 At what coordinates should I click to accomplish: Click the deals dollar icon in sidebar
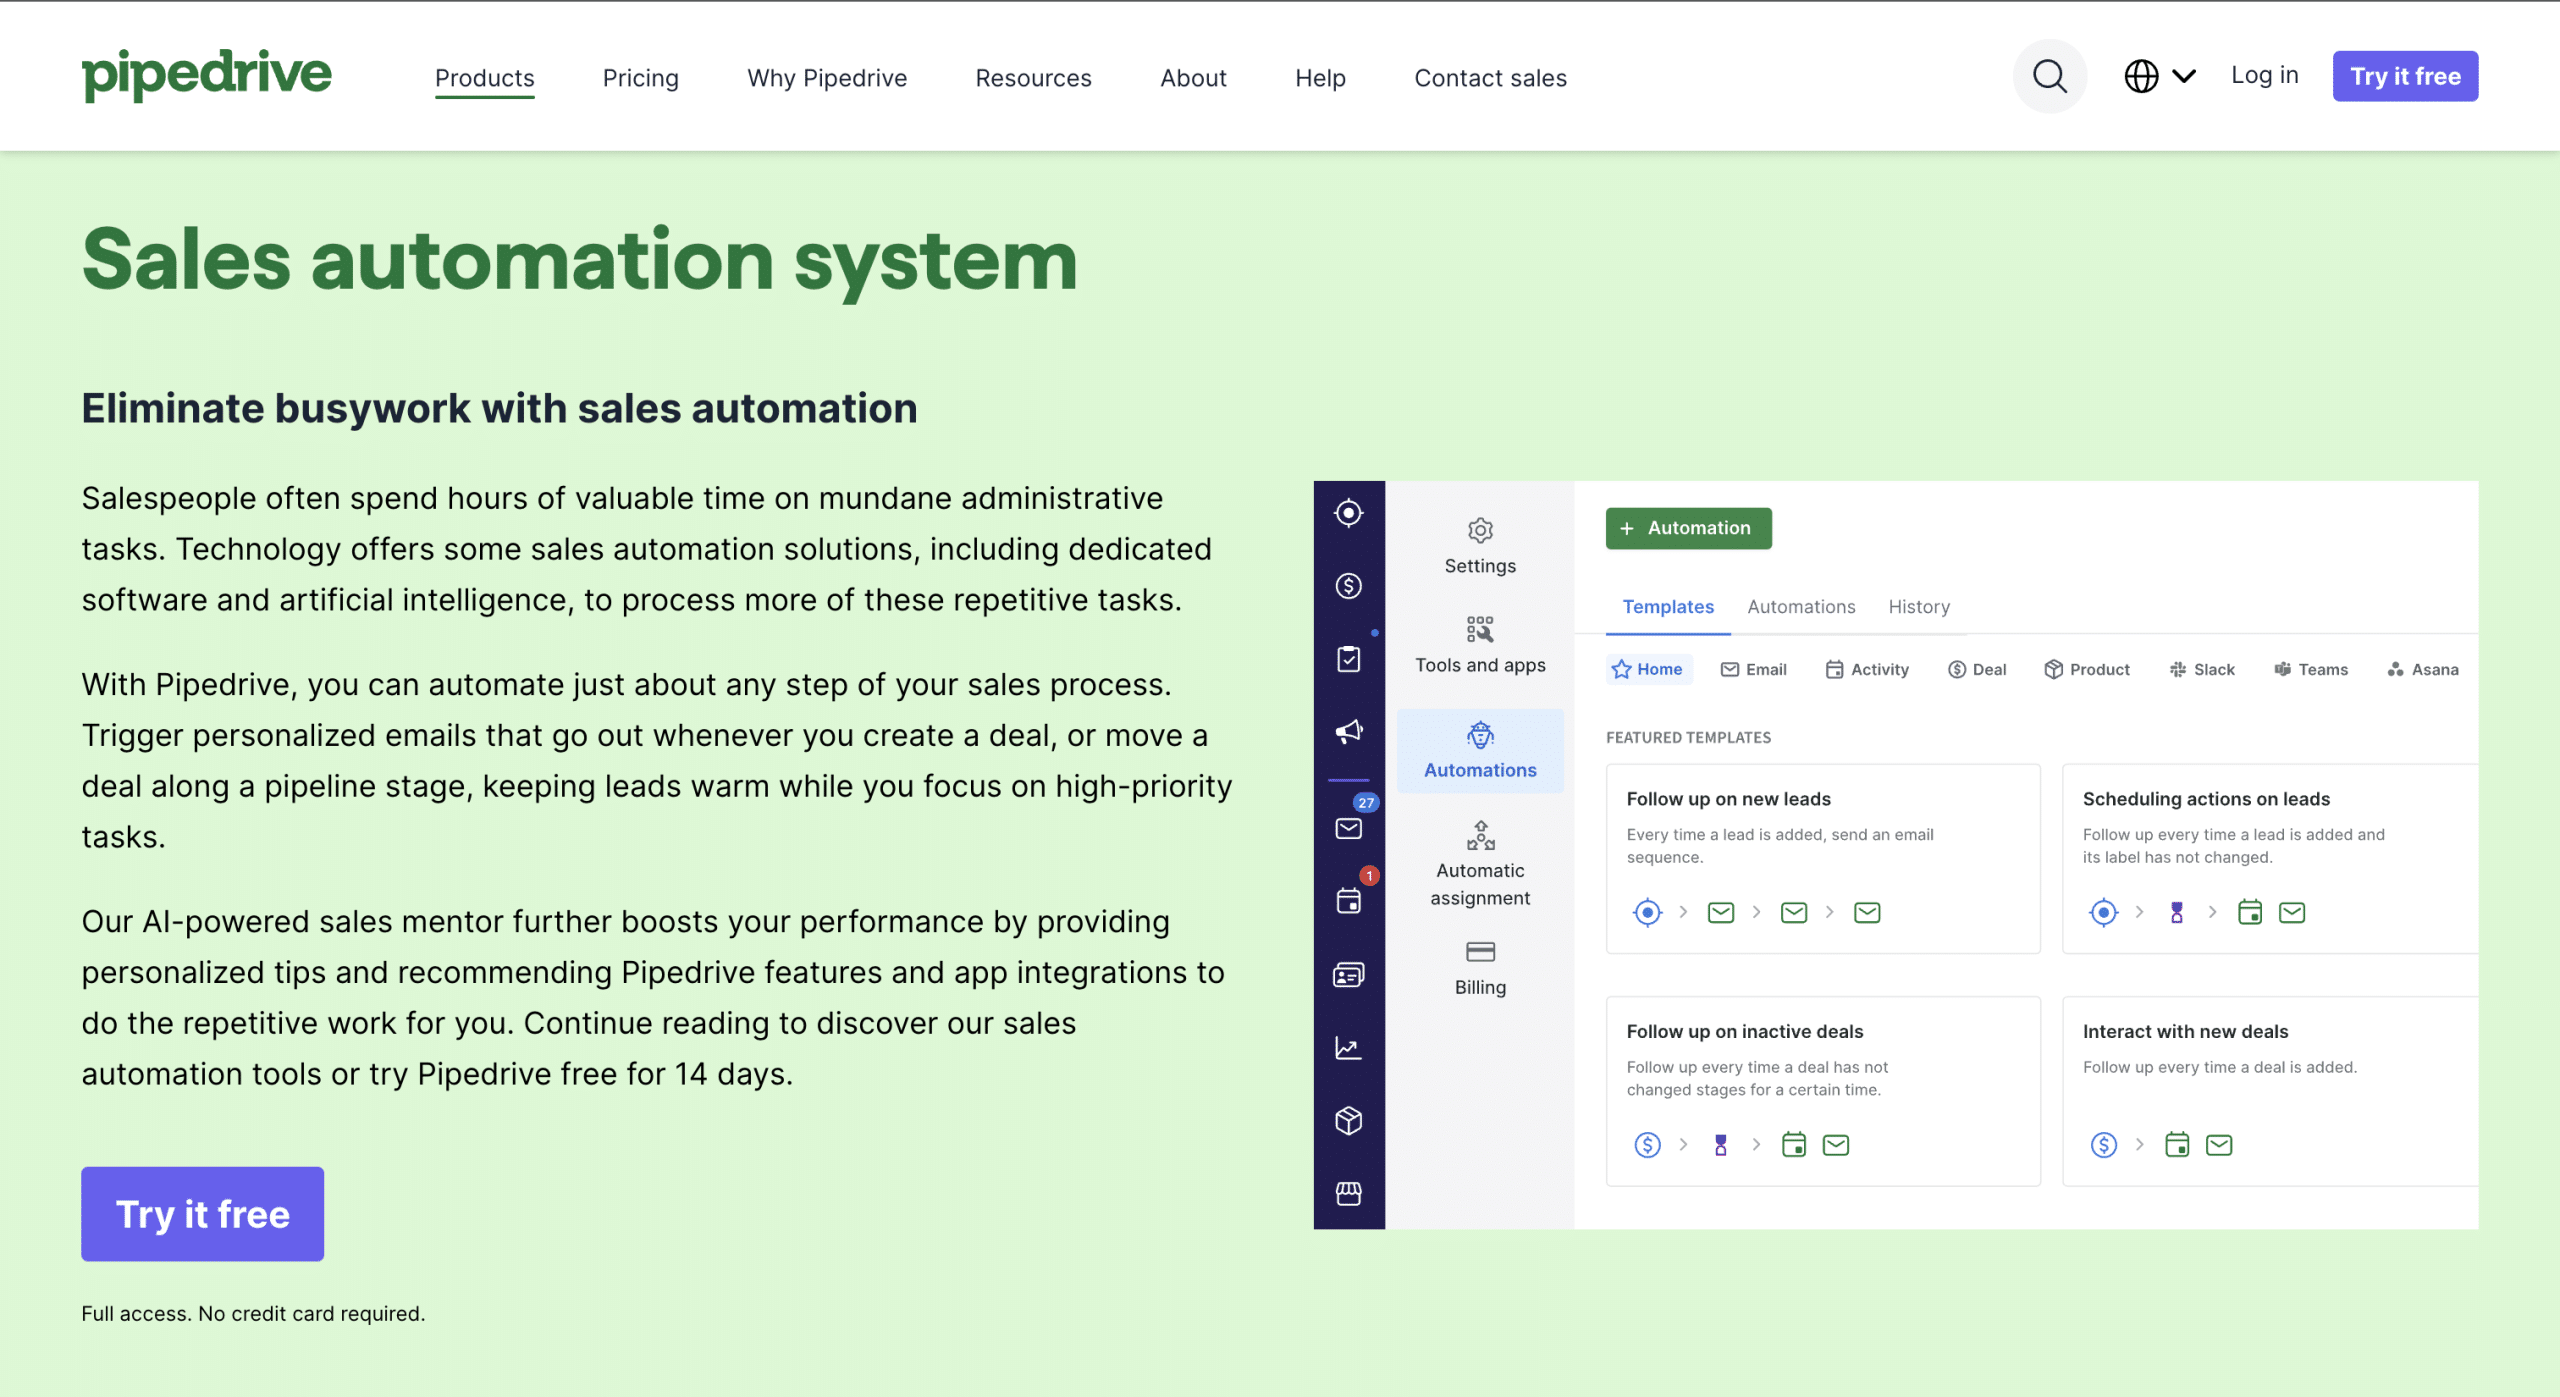tap(1348, 586)
